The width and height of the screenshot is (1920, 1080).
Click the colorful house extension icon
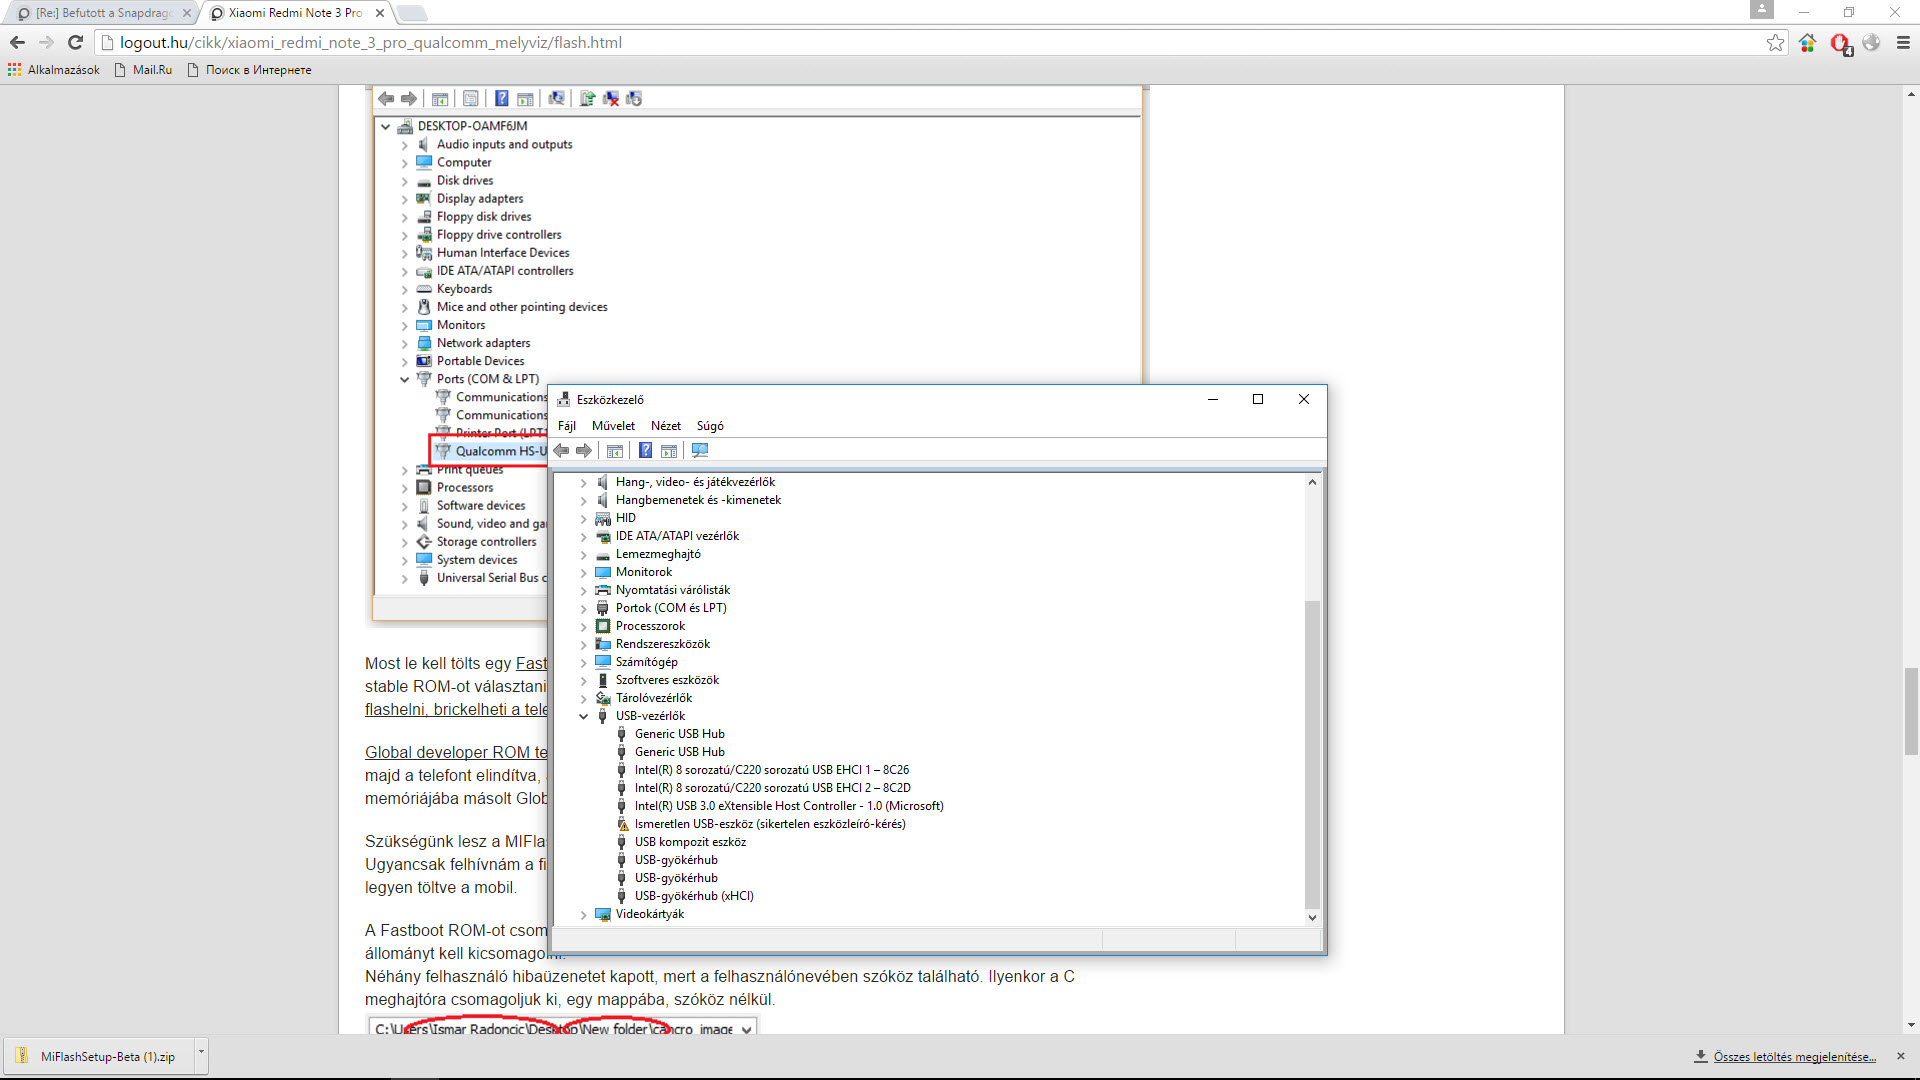1807,42
